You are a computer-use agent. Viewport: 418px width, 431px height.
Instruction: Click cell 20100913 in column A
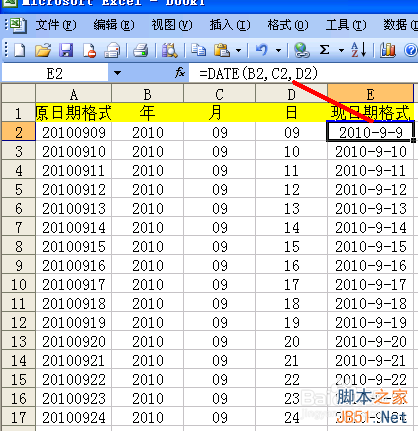(74, 208)
